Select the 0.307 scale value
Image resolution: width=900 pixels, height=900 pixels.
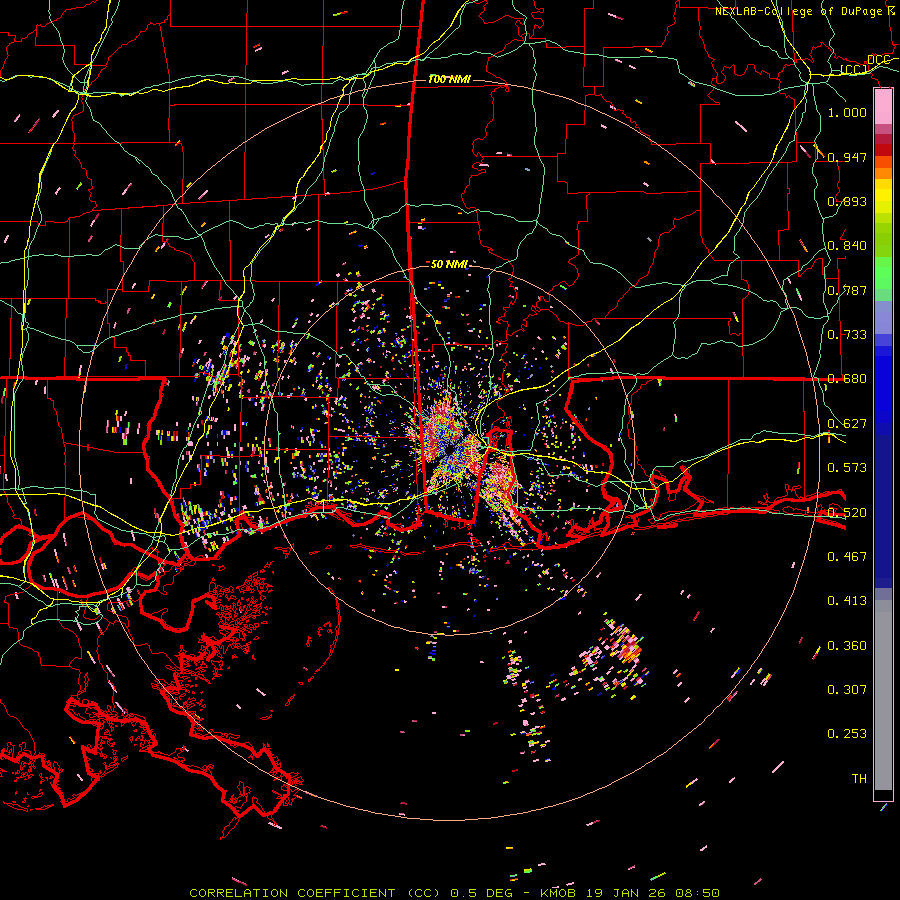pyautogui.click(x=847, y=690)
